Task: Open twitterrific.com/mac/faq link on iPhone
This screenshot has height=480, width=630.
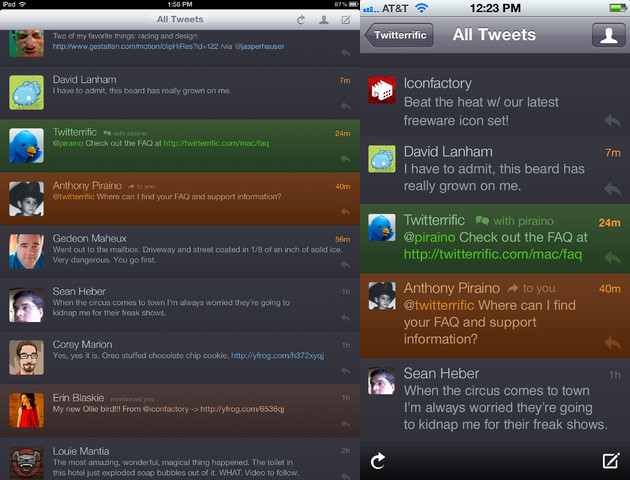Action: (x=493, y=254)
